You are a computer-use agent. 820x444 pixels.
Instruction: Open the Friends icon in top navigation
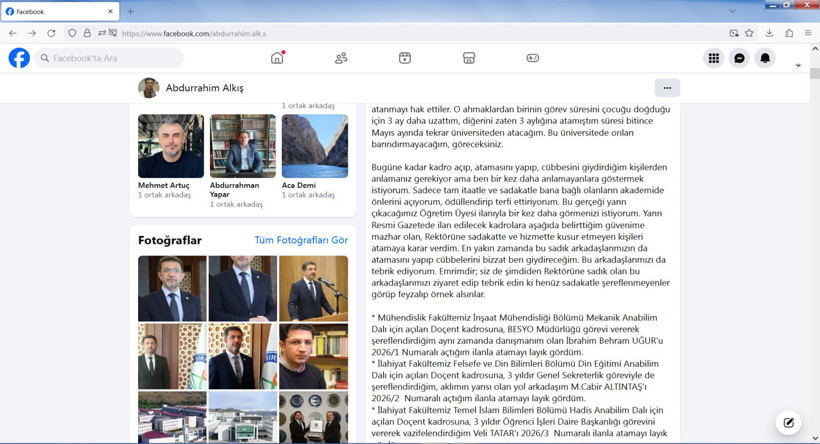pyautogui.click(x=341, y=58)
